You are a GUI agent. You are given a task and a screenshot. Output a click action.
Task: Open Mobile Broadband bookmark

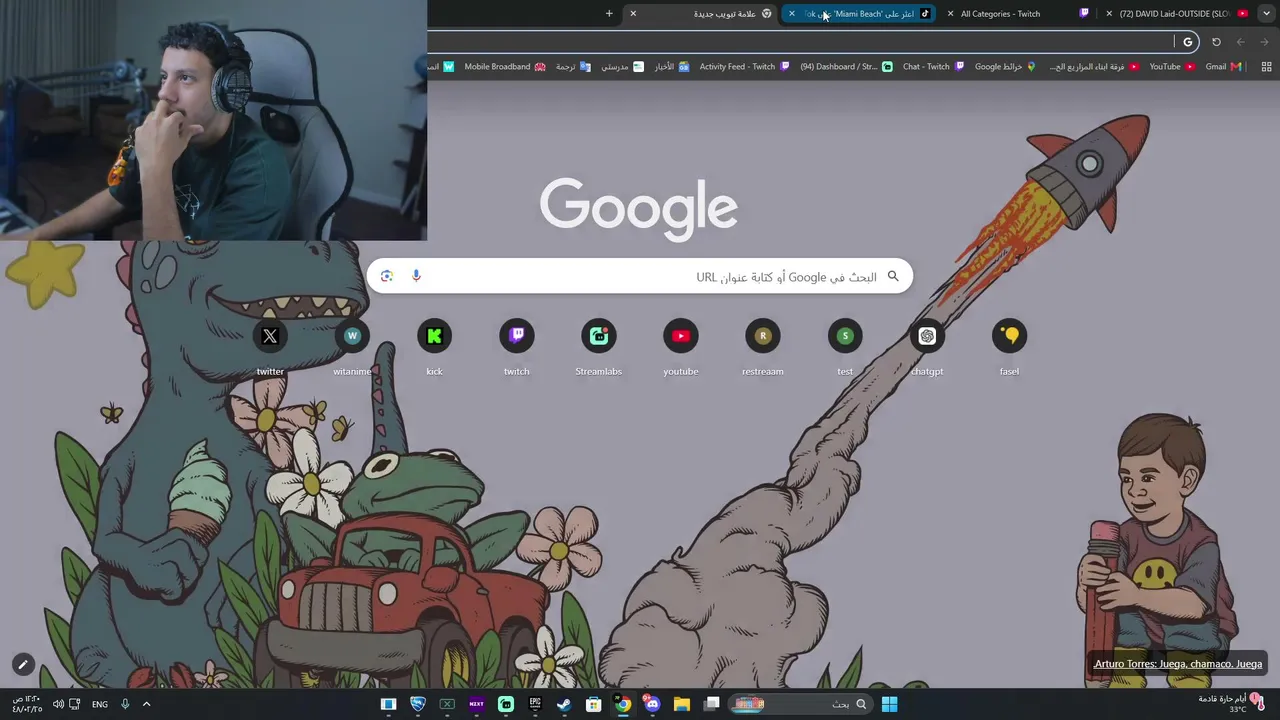[x=505, y=67]
